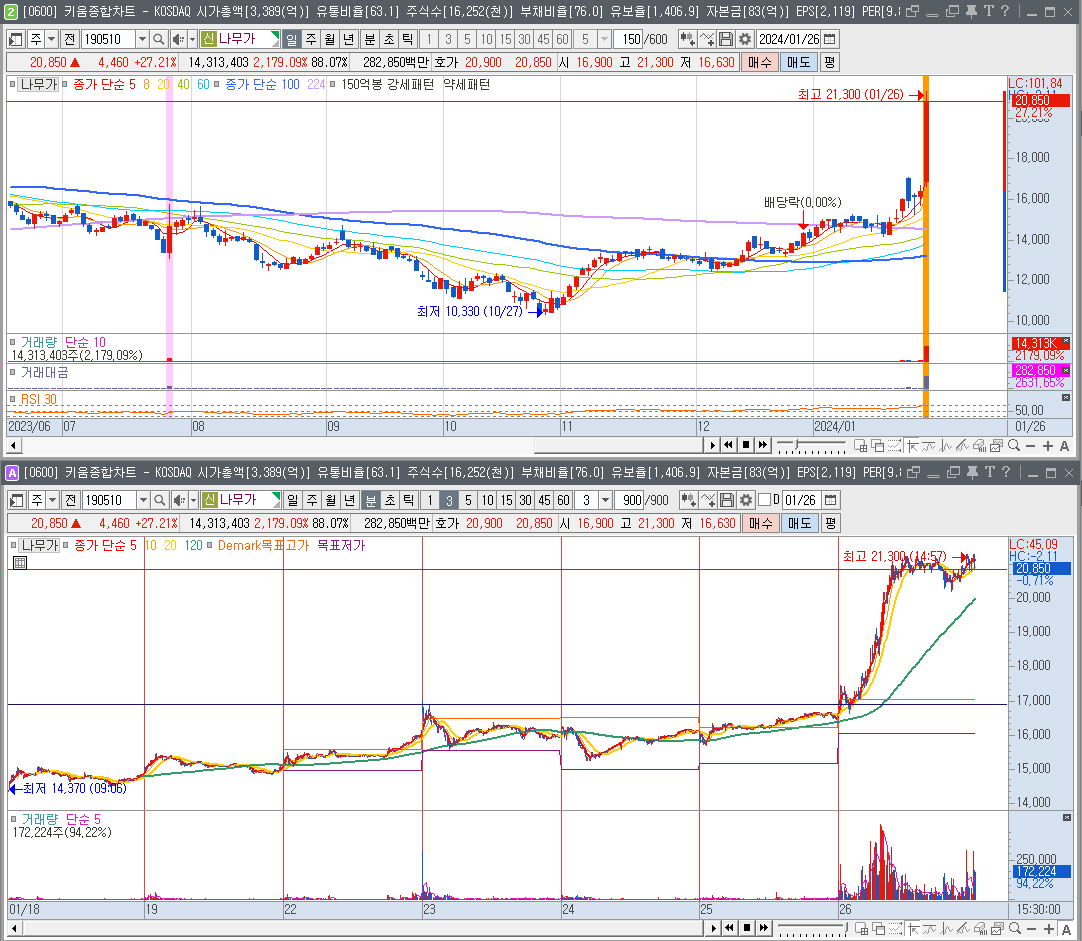Click the speaker sound icon in top chart toolbar
The image size is (1082, 941).
pos(177,39)
